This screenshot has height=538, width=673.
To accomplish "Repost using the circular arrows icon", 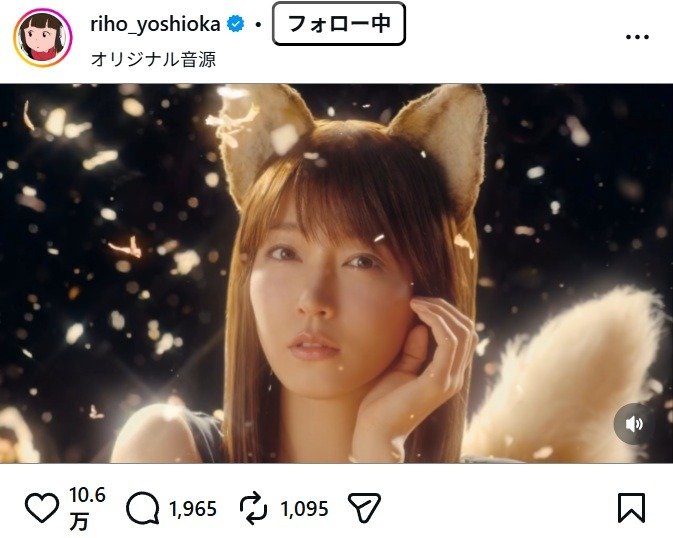I will (x=253, y=508).
